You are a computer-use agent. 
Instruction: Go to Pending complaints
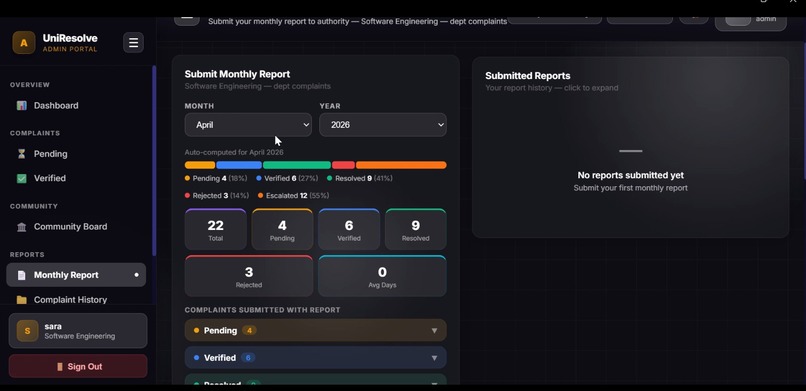76,154
